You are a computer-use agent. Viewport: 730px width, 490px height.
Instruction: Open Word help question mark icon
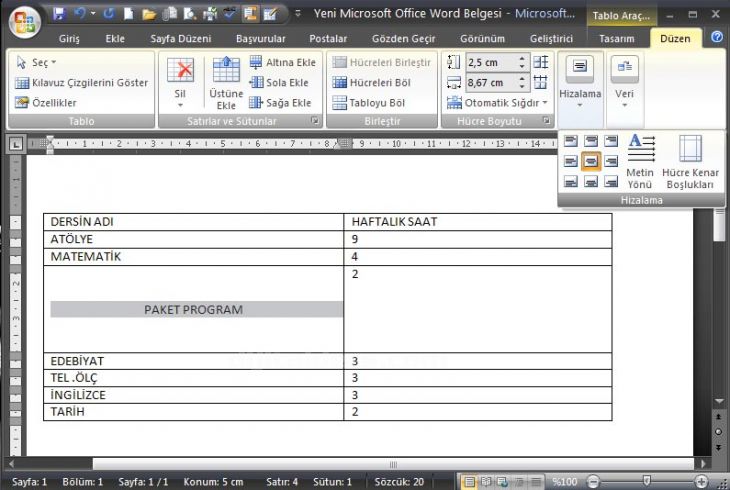[717, 37]
